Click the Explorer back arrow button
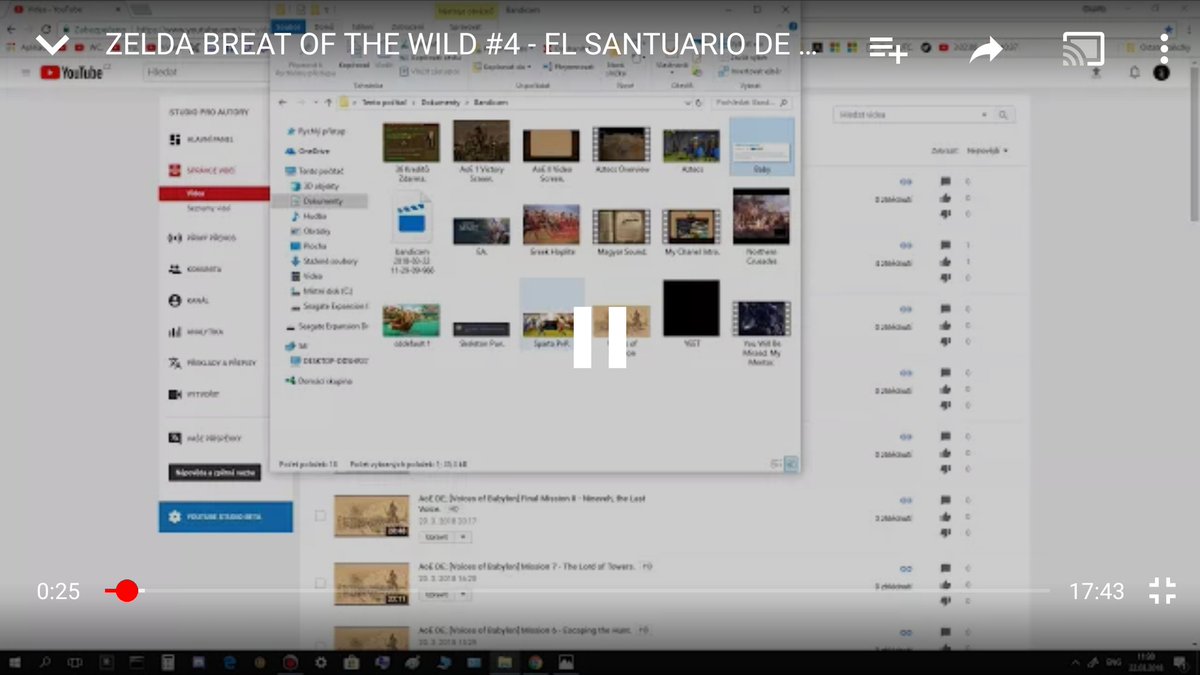 [x=283, y=102]
